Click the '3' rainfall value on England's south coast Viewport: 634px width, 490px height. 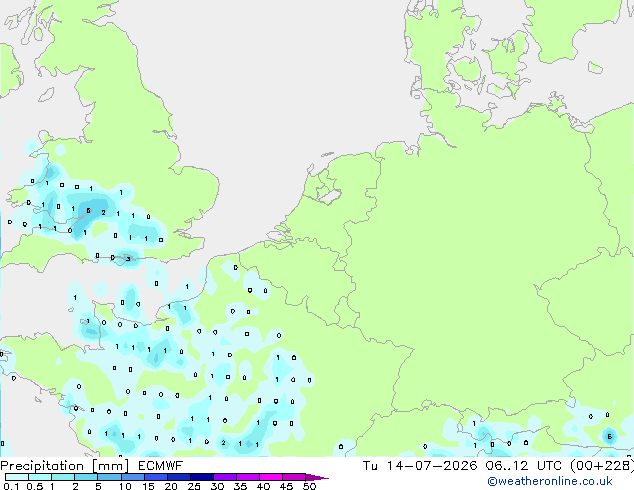coord(128,259)
